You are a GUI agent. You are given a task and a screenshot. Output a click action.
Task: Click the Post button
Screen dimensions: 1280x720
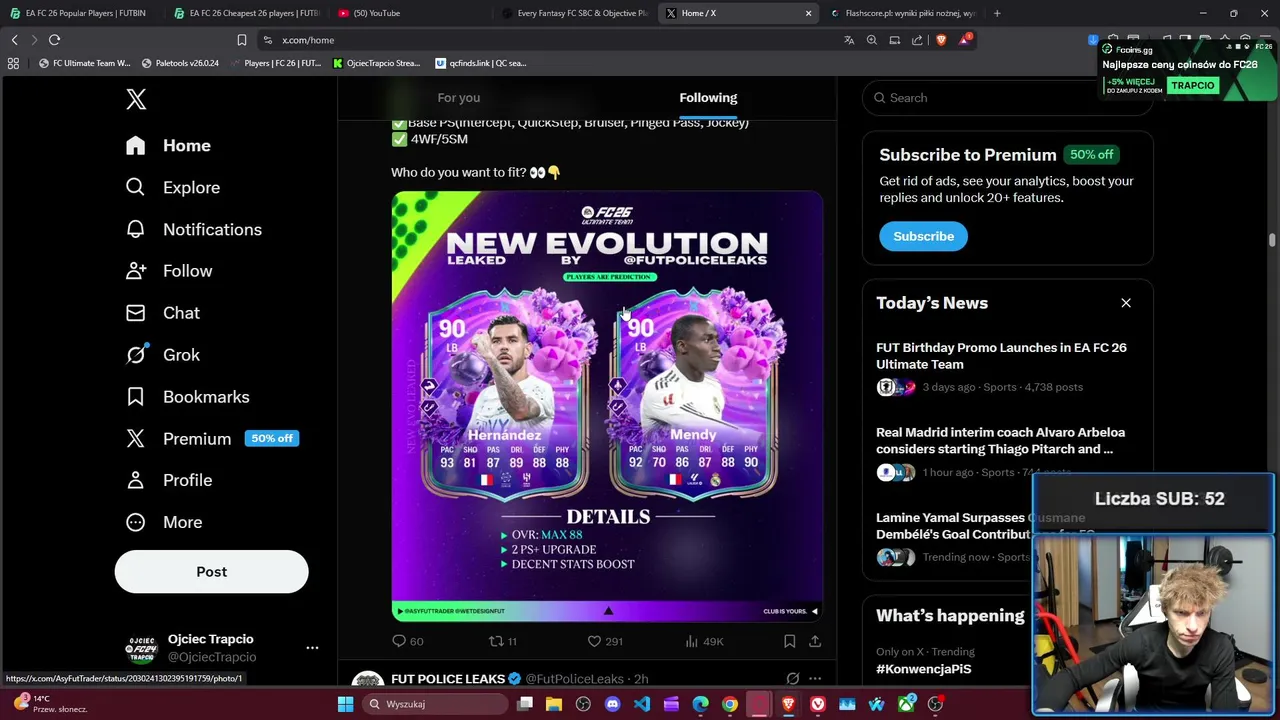pos(211,572)
